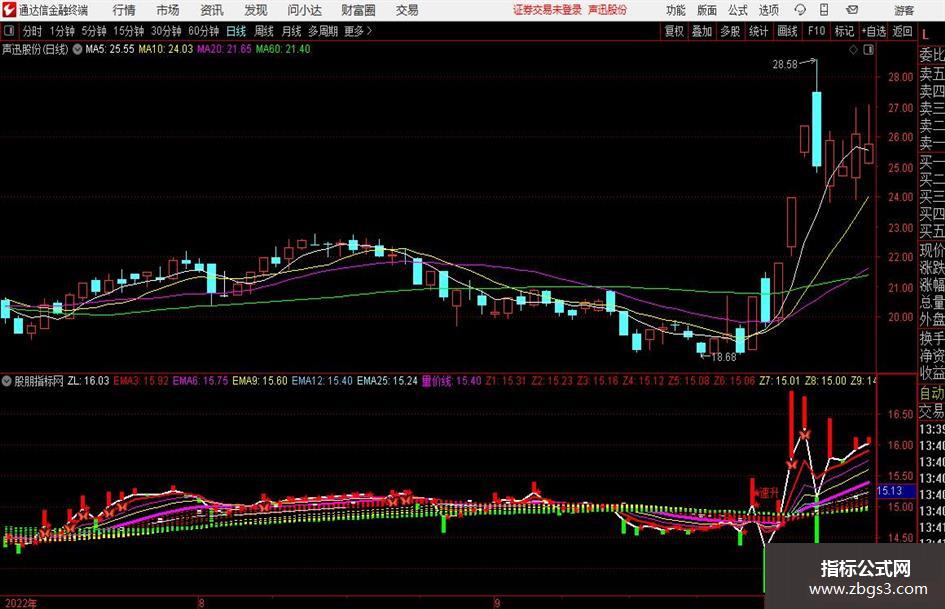945x609 pixels.
Task: Click the MA60: 21.40 label
Action: pyautogui.click(x=283, y=49)
